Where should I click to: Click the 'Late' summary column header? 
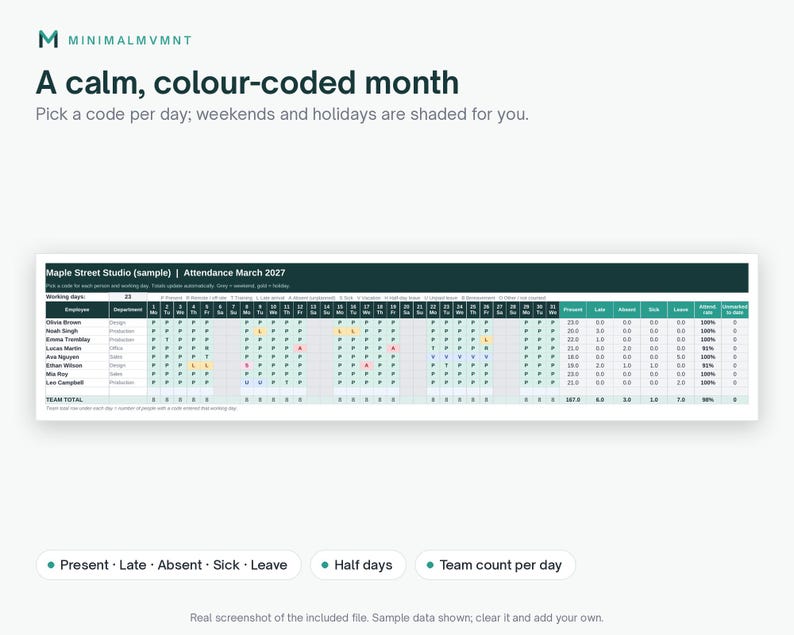[x=600, y=309]
